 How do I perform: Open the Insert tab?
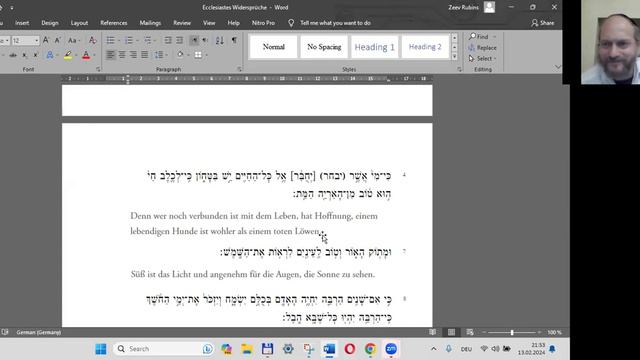tap(22, 23)
